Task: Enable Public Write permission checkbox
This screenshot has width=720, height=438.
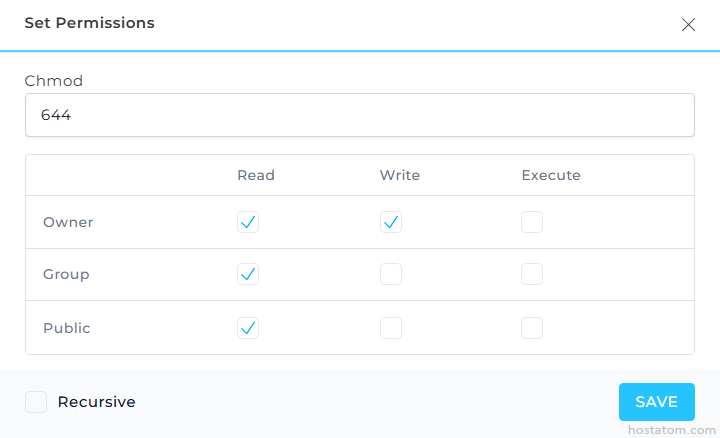Action: [x=391, y=328]
